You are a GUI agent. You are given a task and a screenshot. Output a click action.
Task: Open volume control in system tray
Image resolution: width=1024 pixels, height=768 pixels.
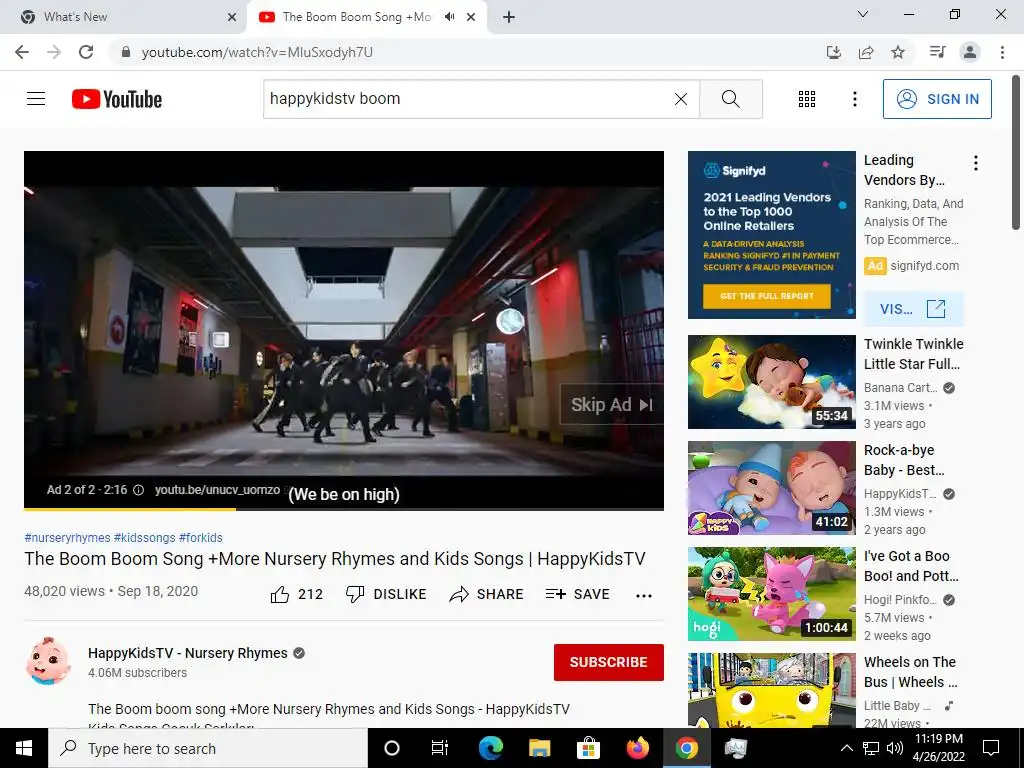[x=894, y=748]
